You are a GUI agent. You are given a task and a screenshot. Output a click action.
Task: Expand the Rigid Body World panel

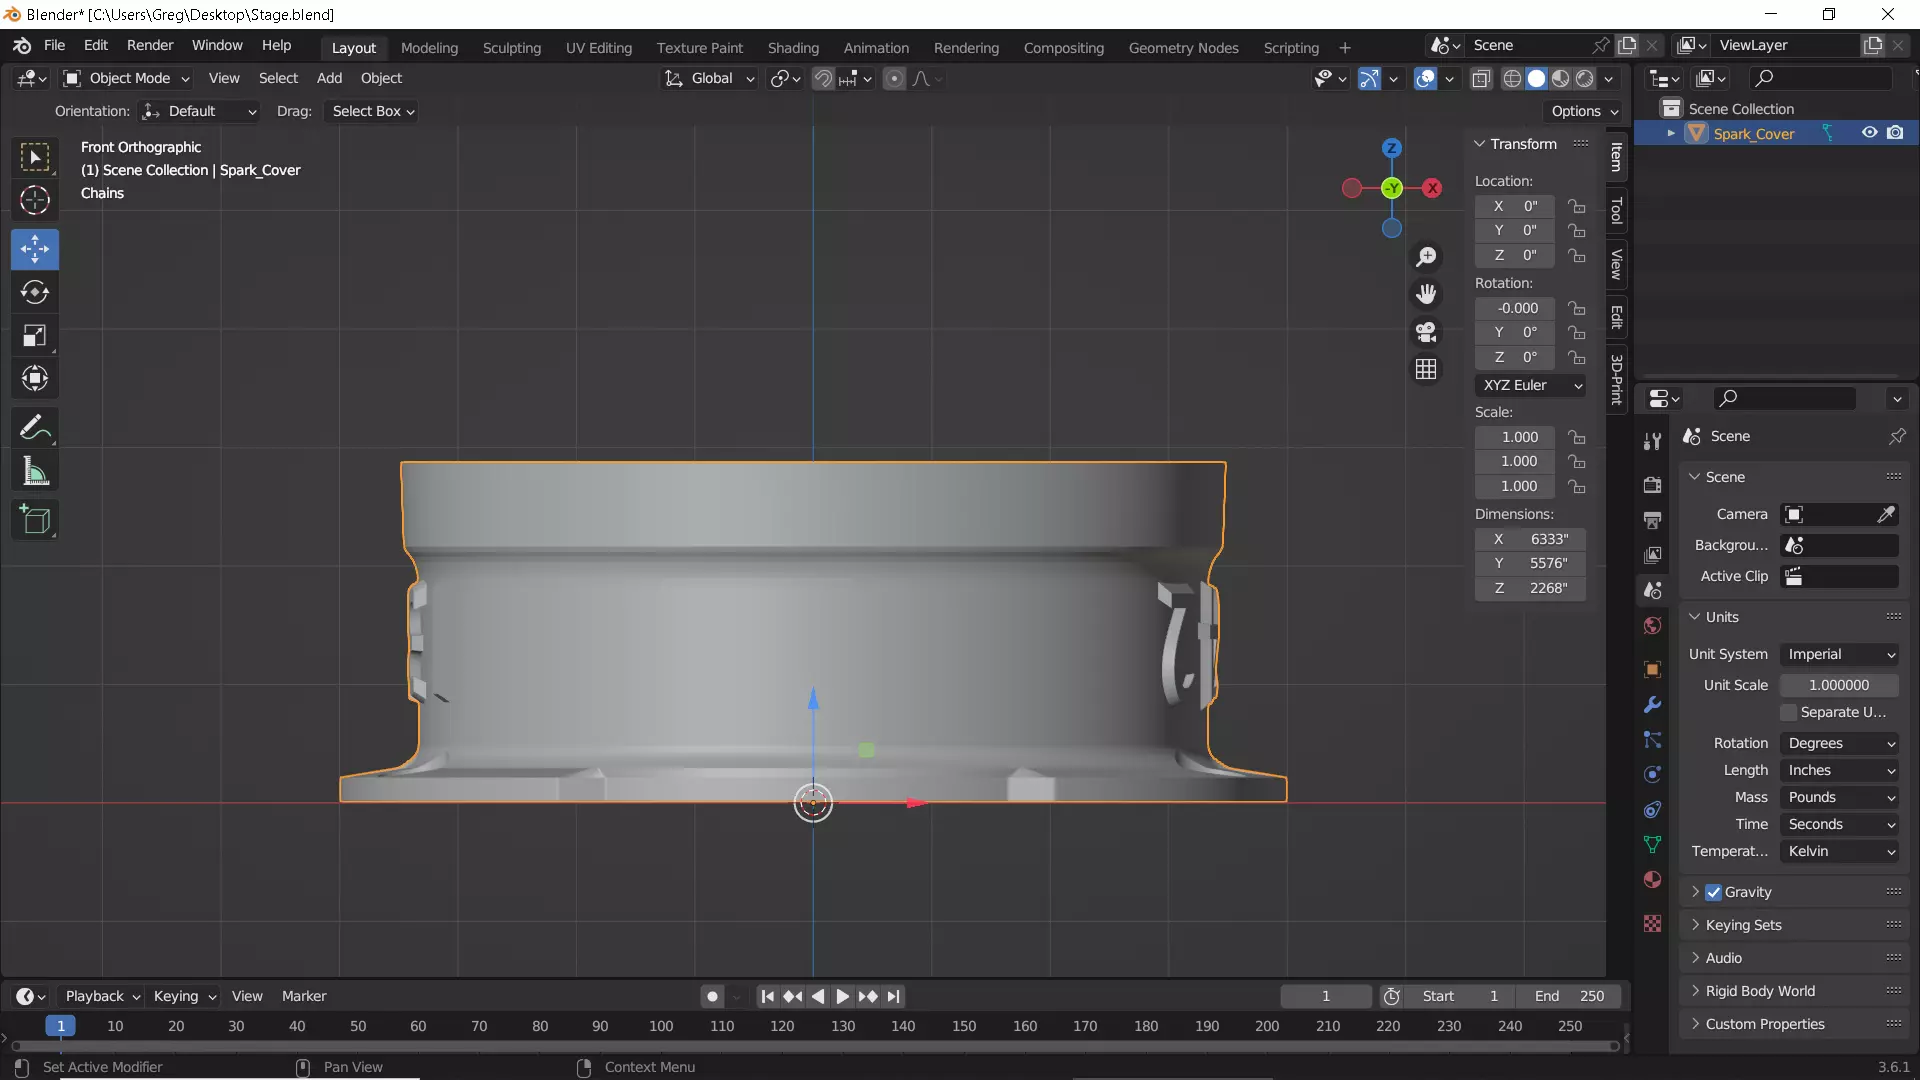1759,991
